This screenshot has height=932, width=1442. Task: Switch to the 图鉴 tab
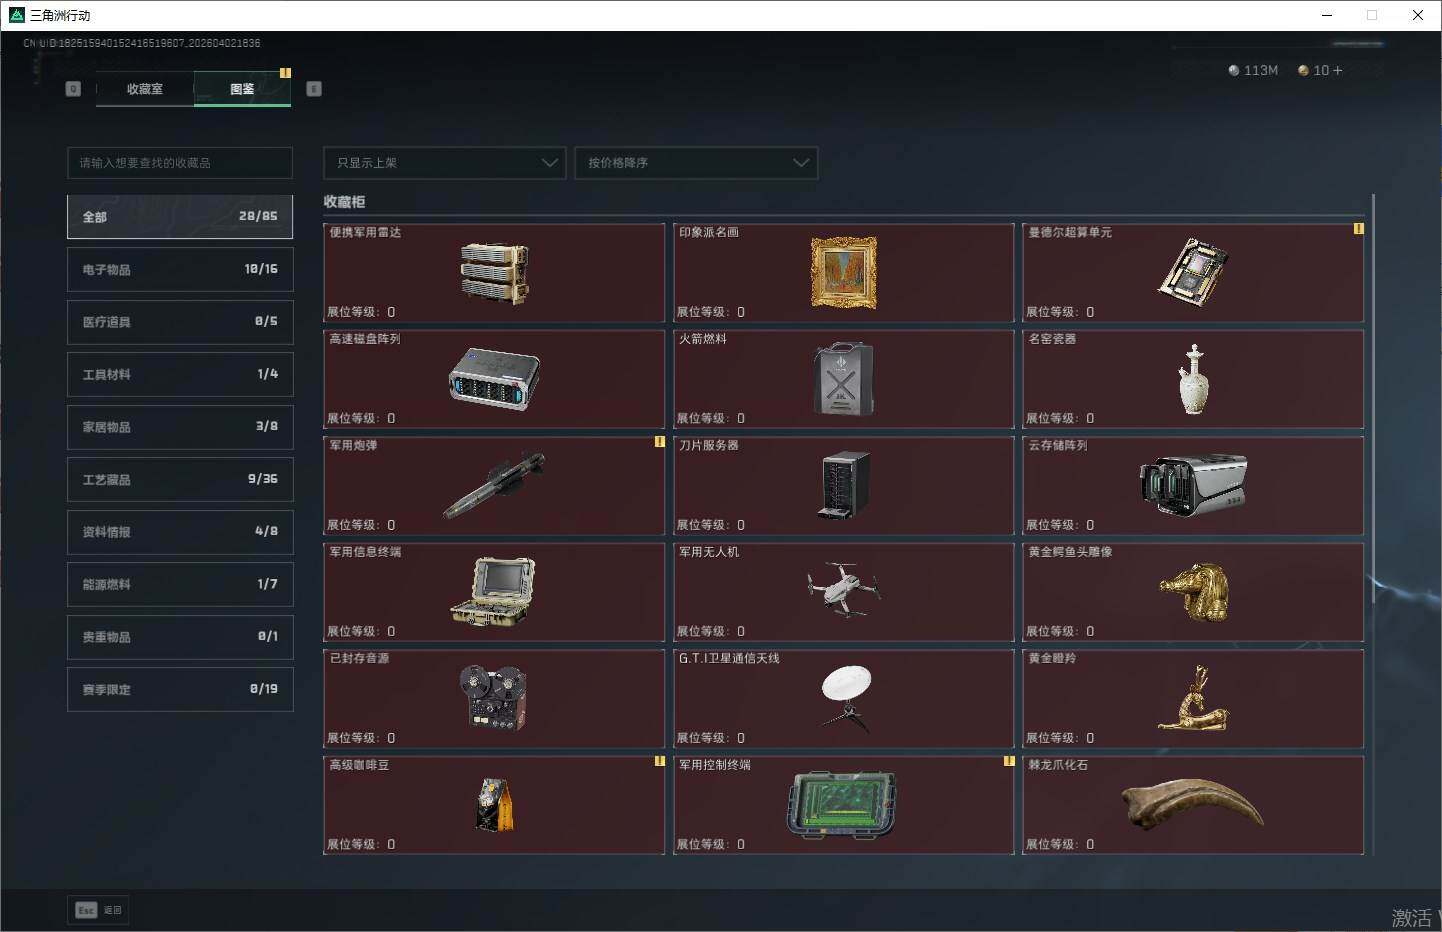[x=242, y=89]
